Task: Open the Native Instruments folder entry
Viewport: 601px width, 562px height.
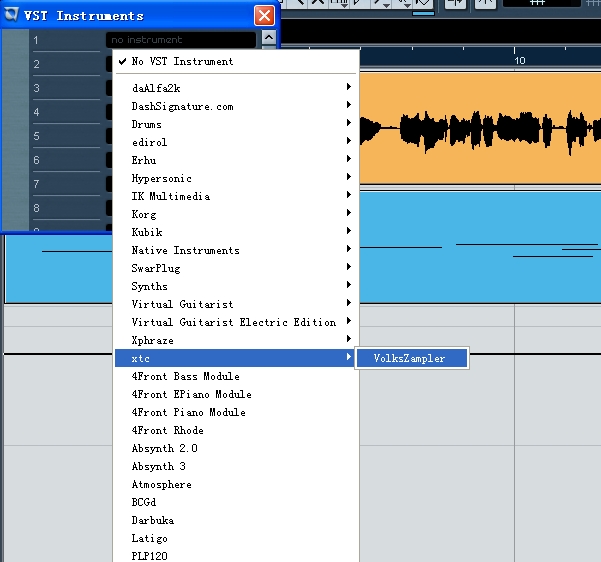Action: point(236,250)
